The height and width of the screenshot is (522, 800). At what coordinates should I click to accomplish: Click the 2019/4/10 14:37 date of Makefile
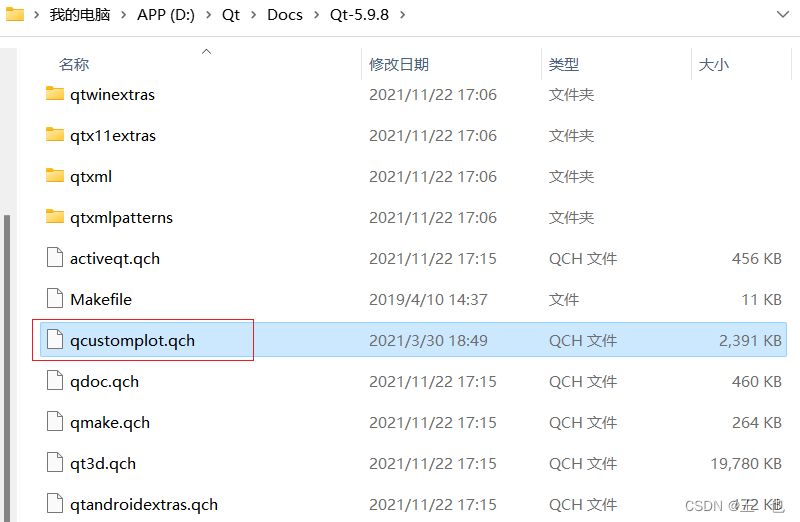(428, 300)
